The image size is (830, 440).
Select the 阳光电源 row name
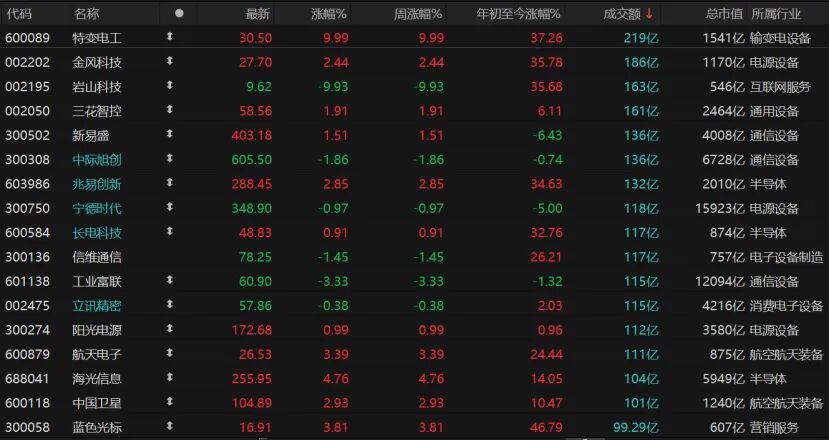[x=97, y=330]
